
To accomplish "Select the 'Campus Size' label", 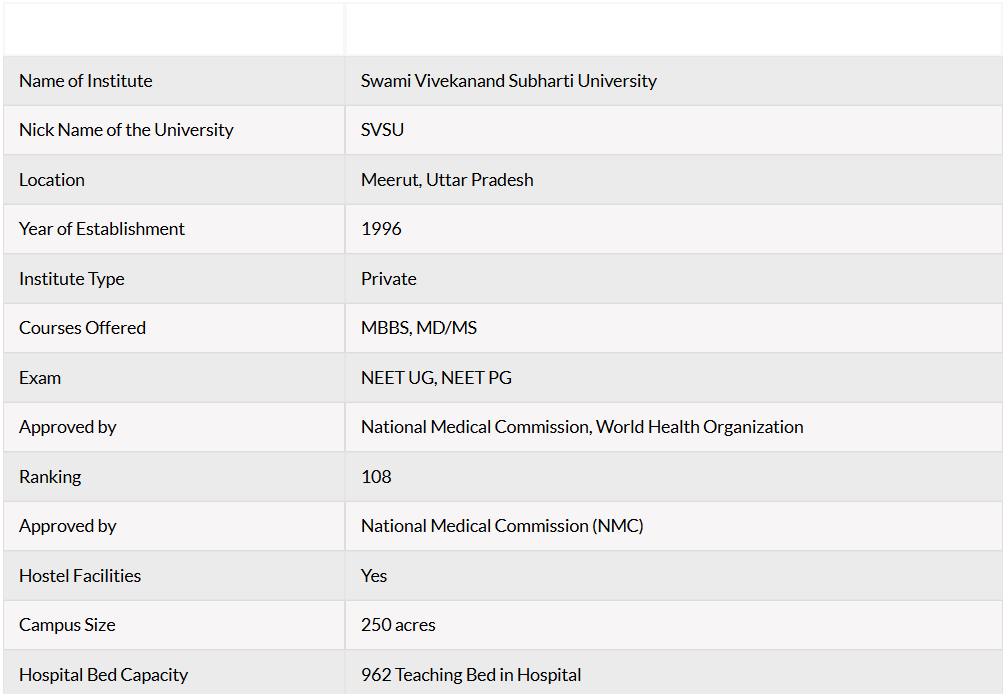I will 67,625.
